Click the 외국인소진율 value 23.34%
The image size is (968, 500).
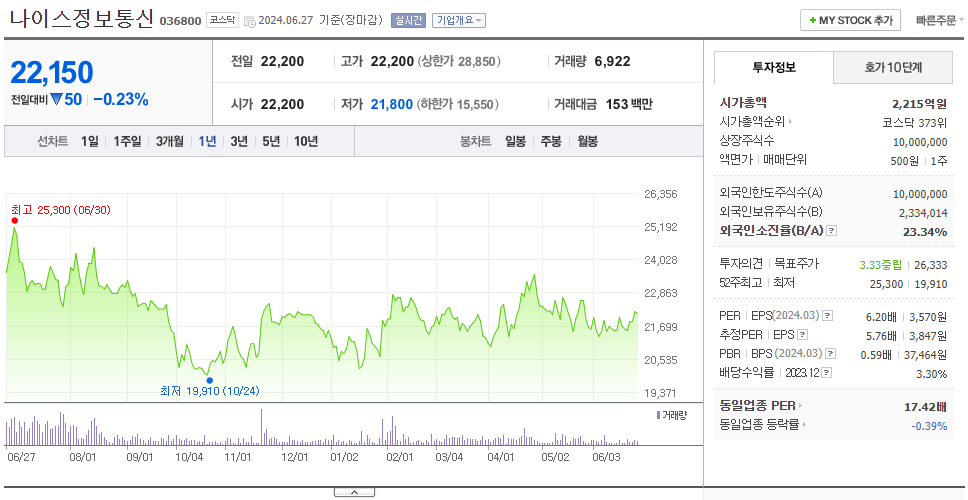point(925,231)
